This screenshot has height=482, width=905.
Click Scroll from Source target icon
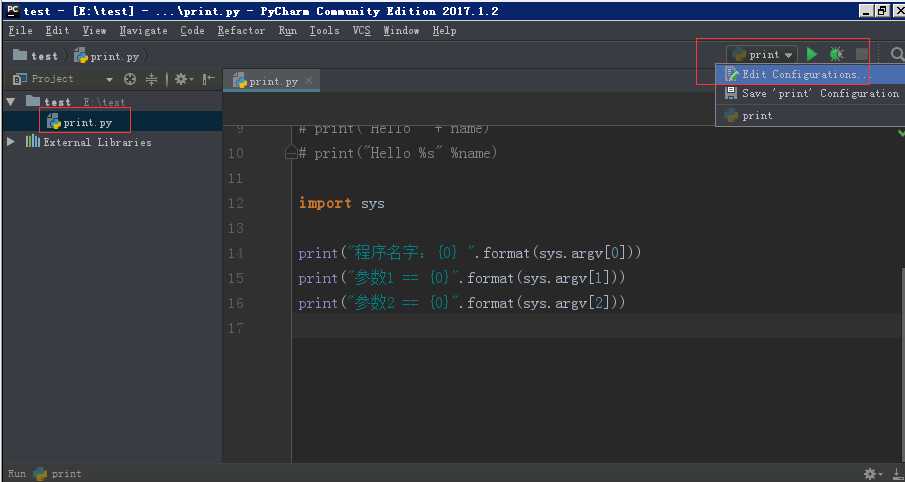pos(130,79)
